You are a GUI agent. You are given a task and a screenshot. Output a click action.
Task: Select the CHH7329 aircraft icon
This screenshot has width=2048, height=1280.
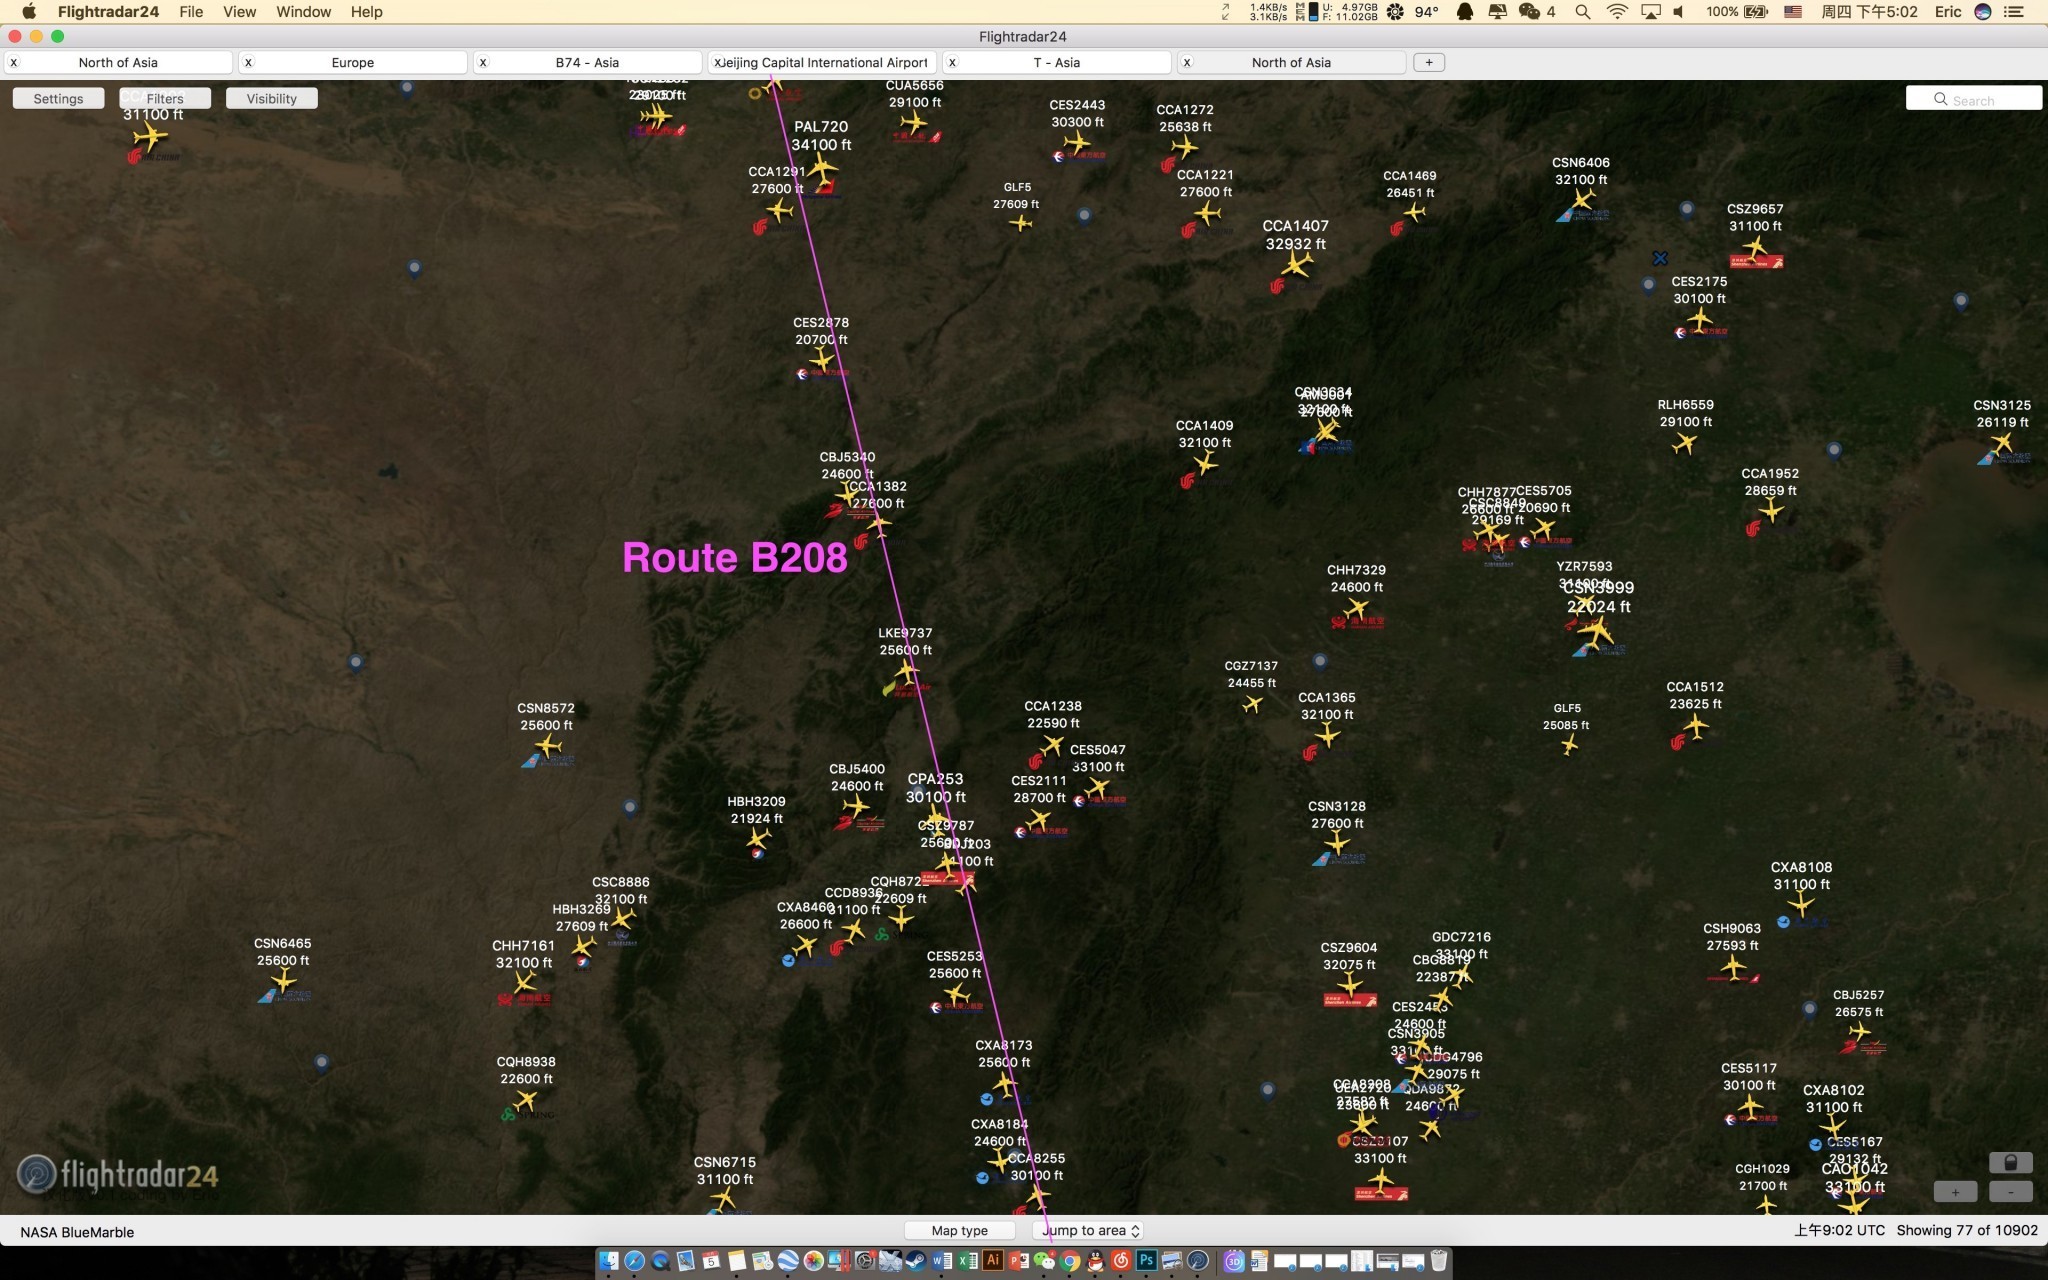pos(1356,607)
